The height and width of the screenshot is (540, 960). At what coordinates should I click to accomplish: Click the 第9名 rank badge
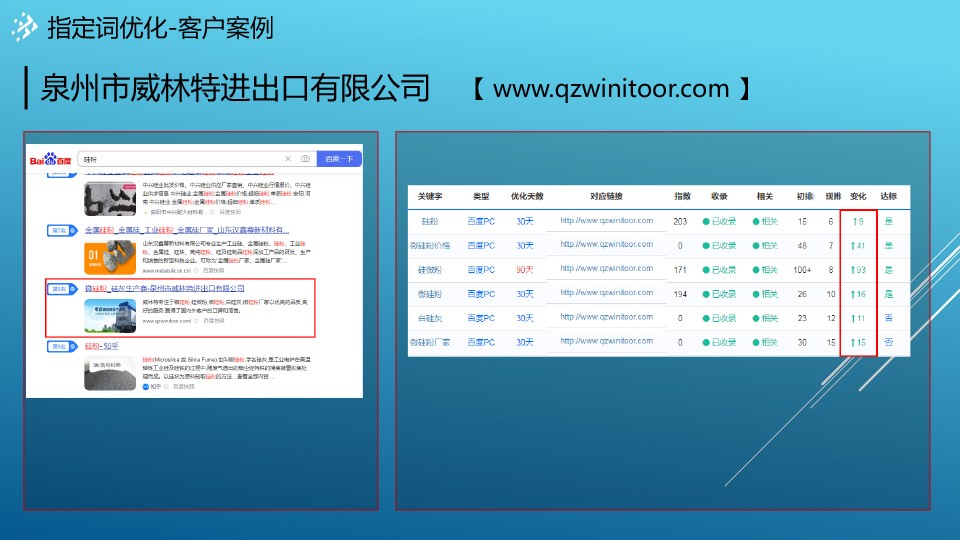[x=58, y=346]
